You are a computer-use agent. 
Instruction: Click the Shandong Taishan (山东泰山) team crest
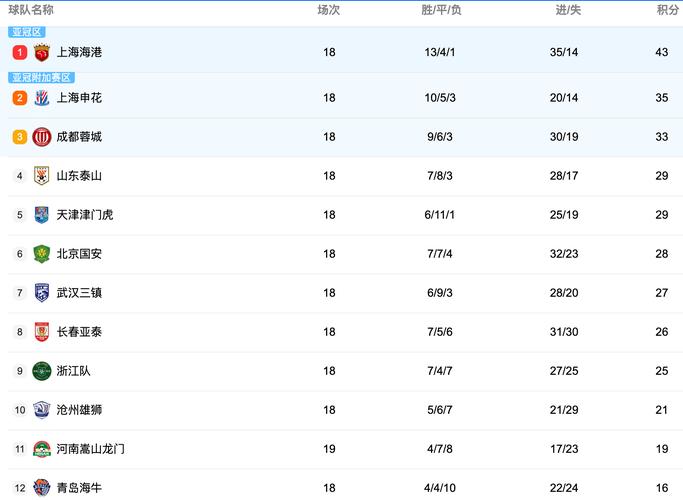pyautogui.click(x=41, y=176)
